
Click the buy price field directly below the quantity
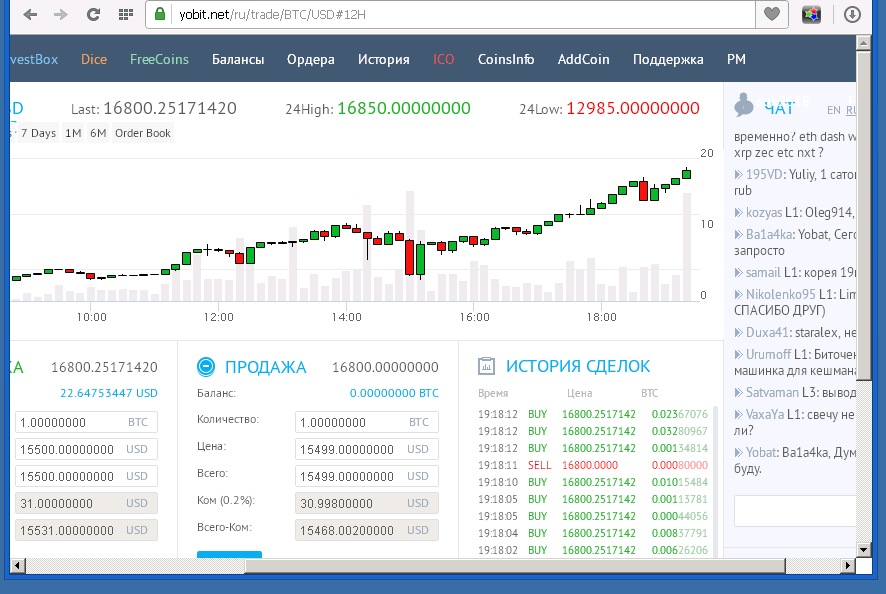[86, 449]
